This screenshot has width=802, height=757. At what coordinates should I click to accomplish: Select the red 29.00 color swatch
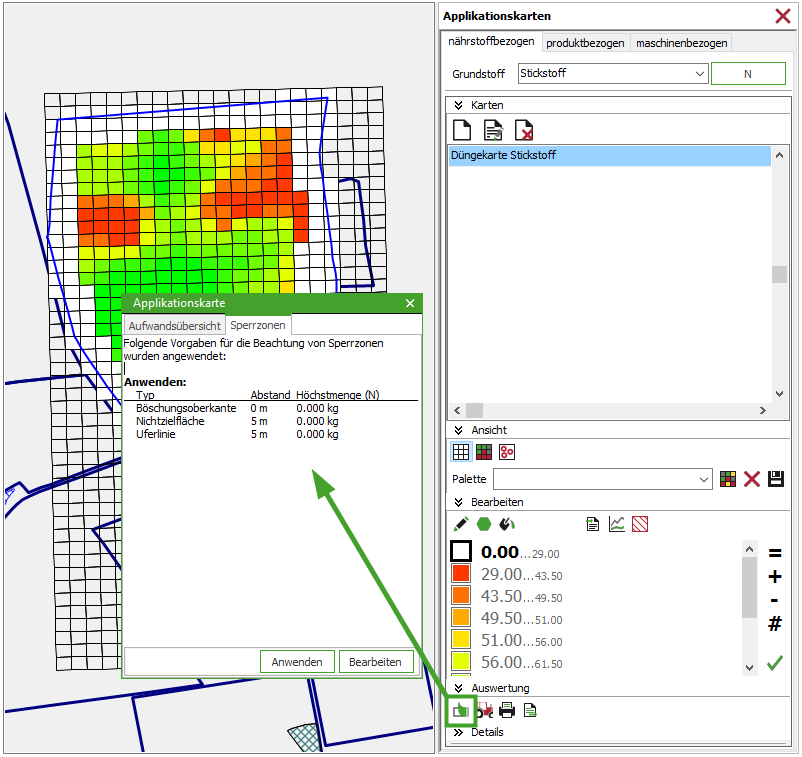click(x=461, y=574)
